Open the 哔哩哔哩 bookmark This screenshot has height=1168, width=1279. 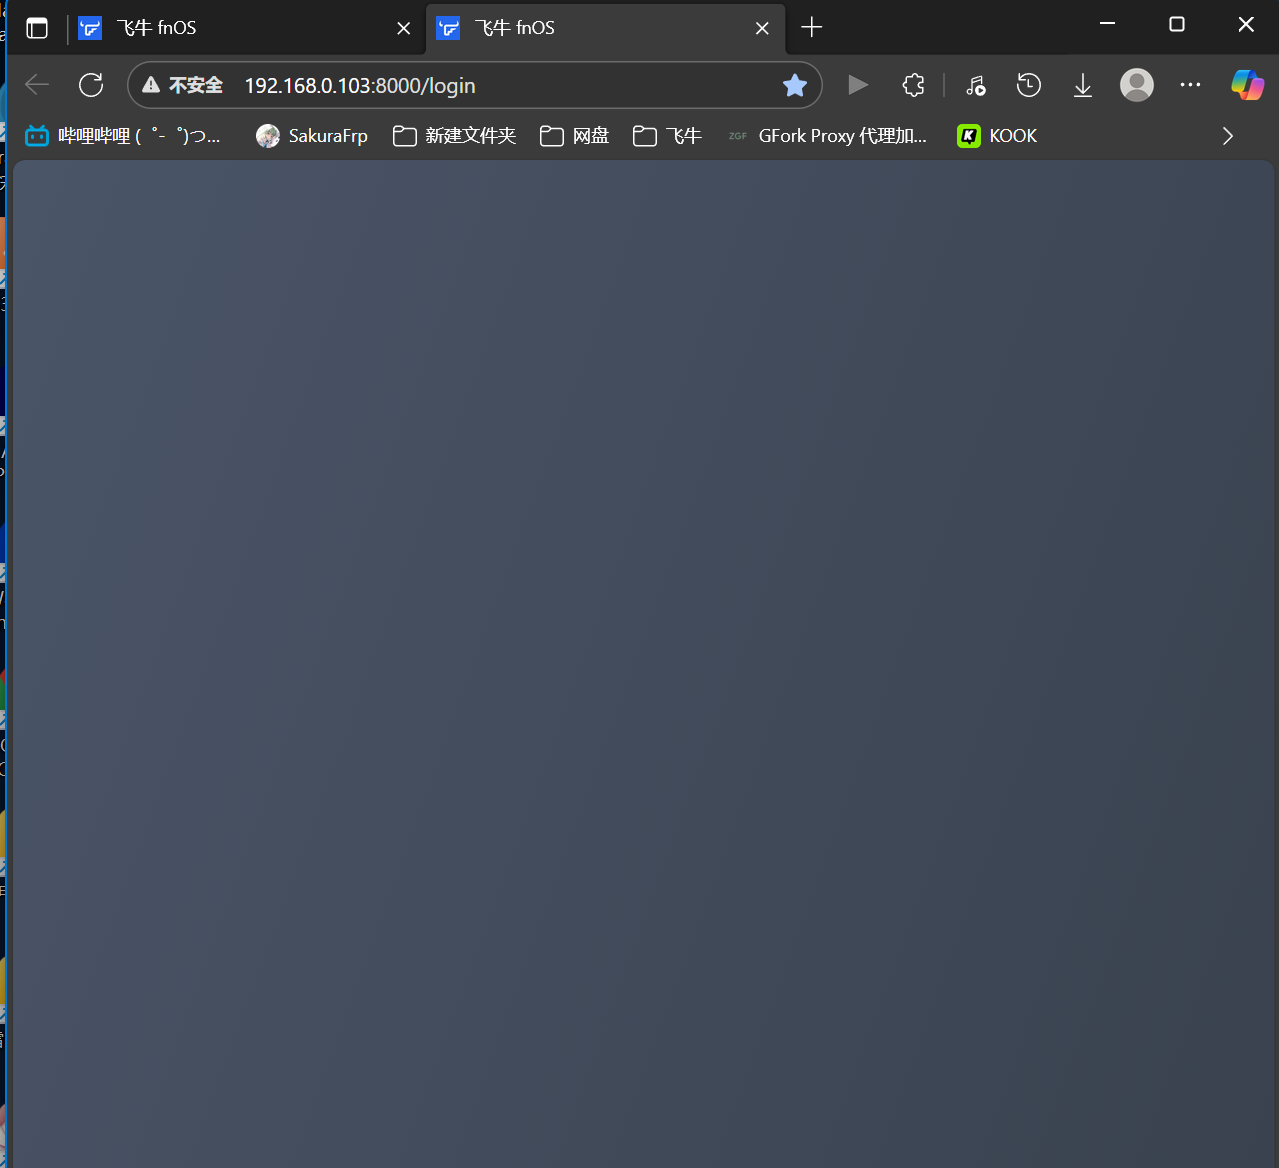[x=123, y=136]
